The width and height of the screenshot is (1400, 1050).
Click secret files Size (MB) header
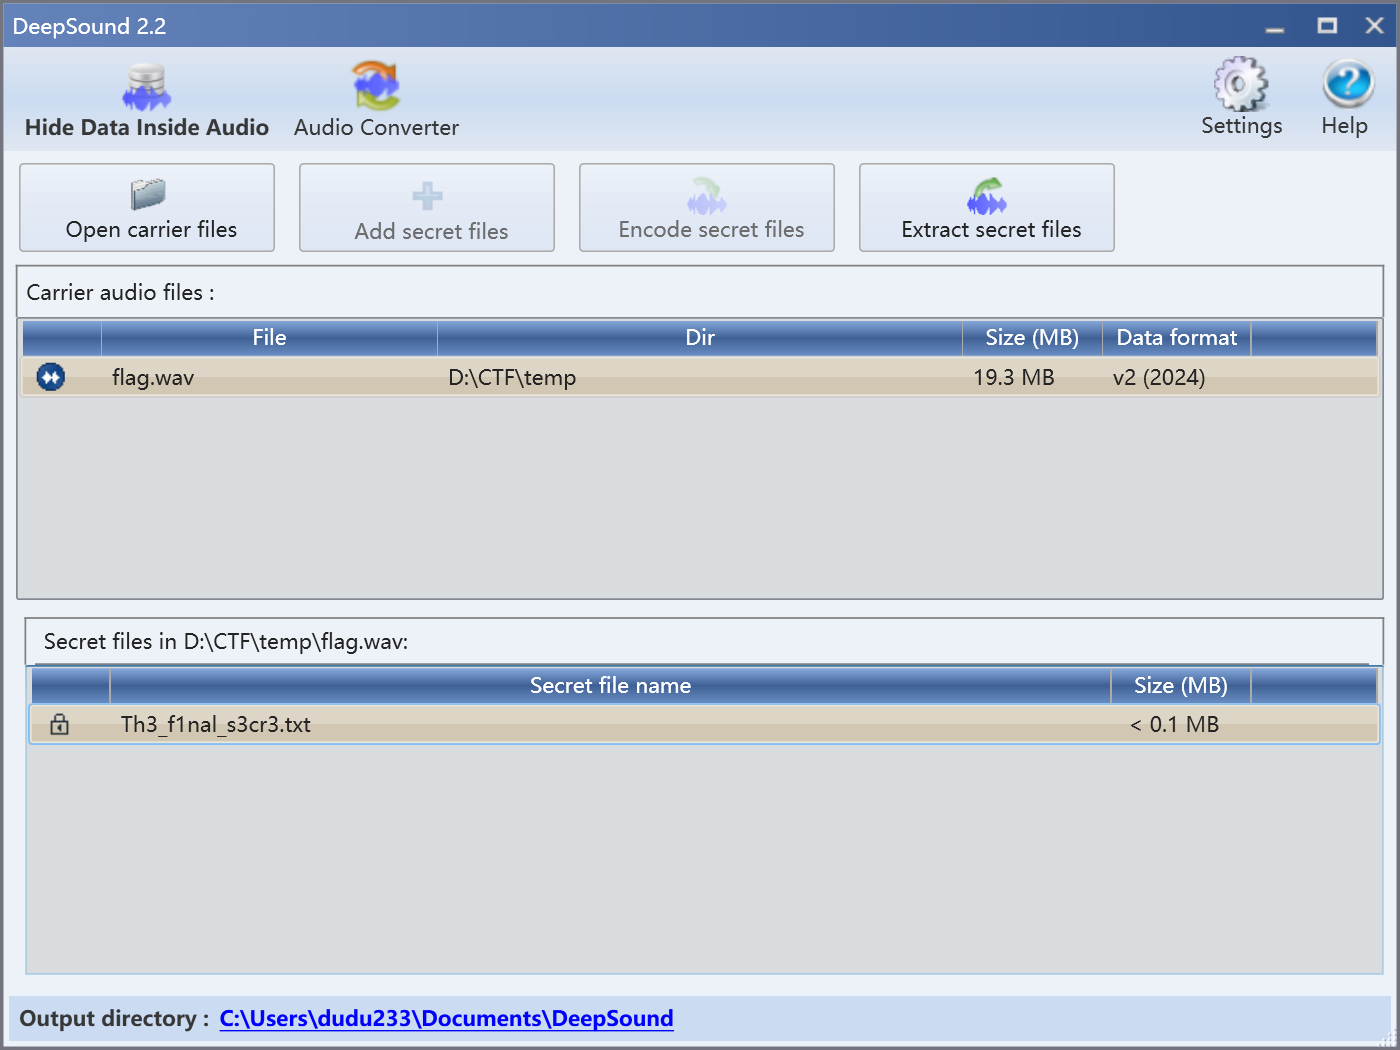(x=1181, y=686)
